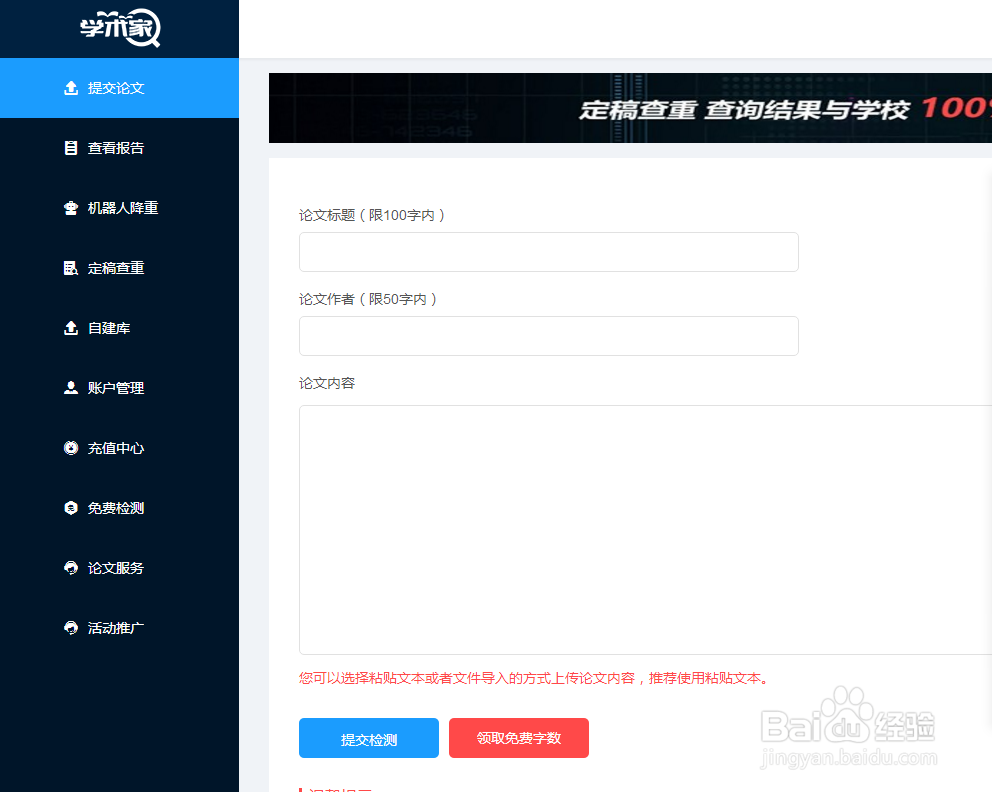992x792 pixels.
Task: Click the badge icon beside 免费检测
Action: click(71, 508)
